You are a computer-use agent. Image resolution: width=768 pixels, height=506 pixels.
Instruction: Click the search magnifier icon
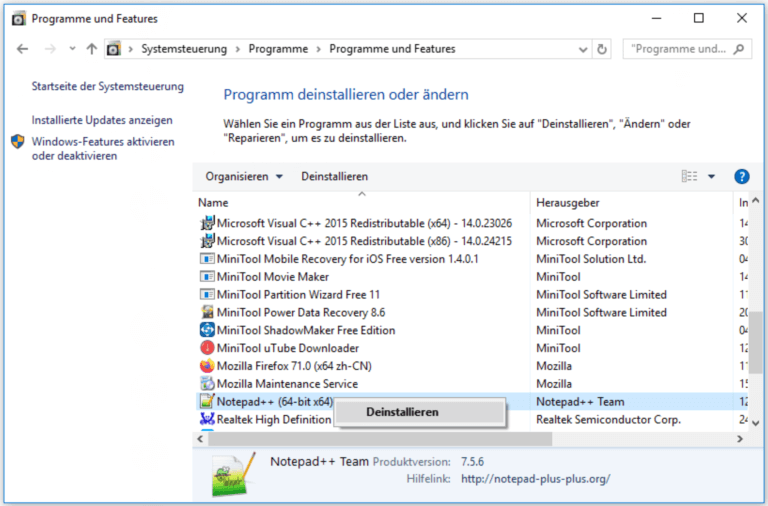click(x=739, y=49)
